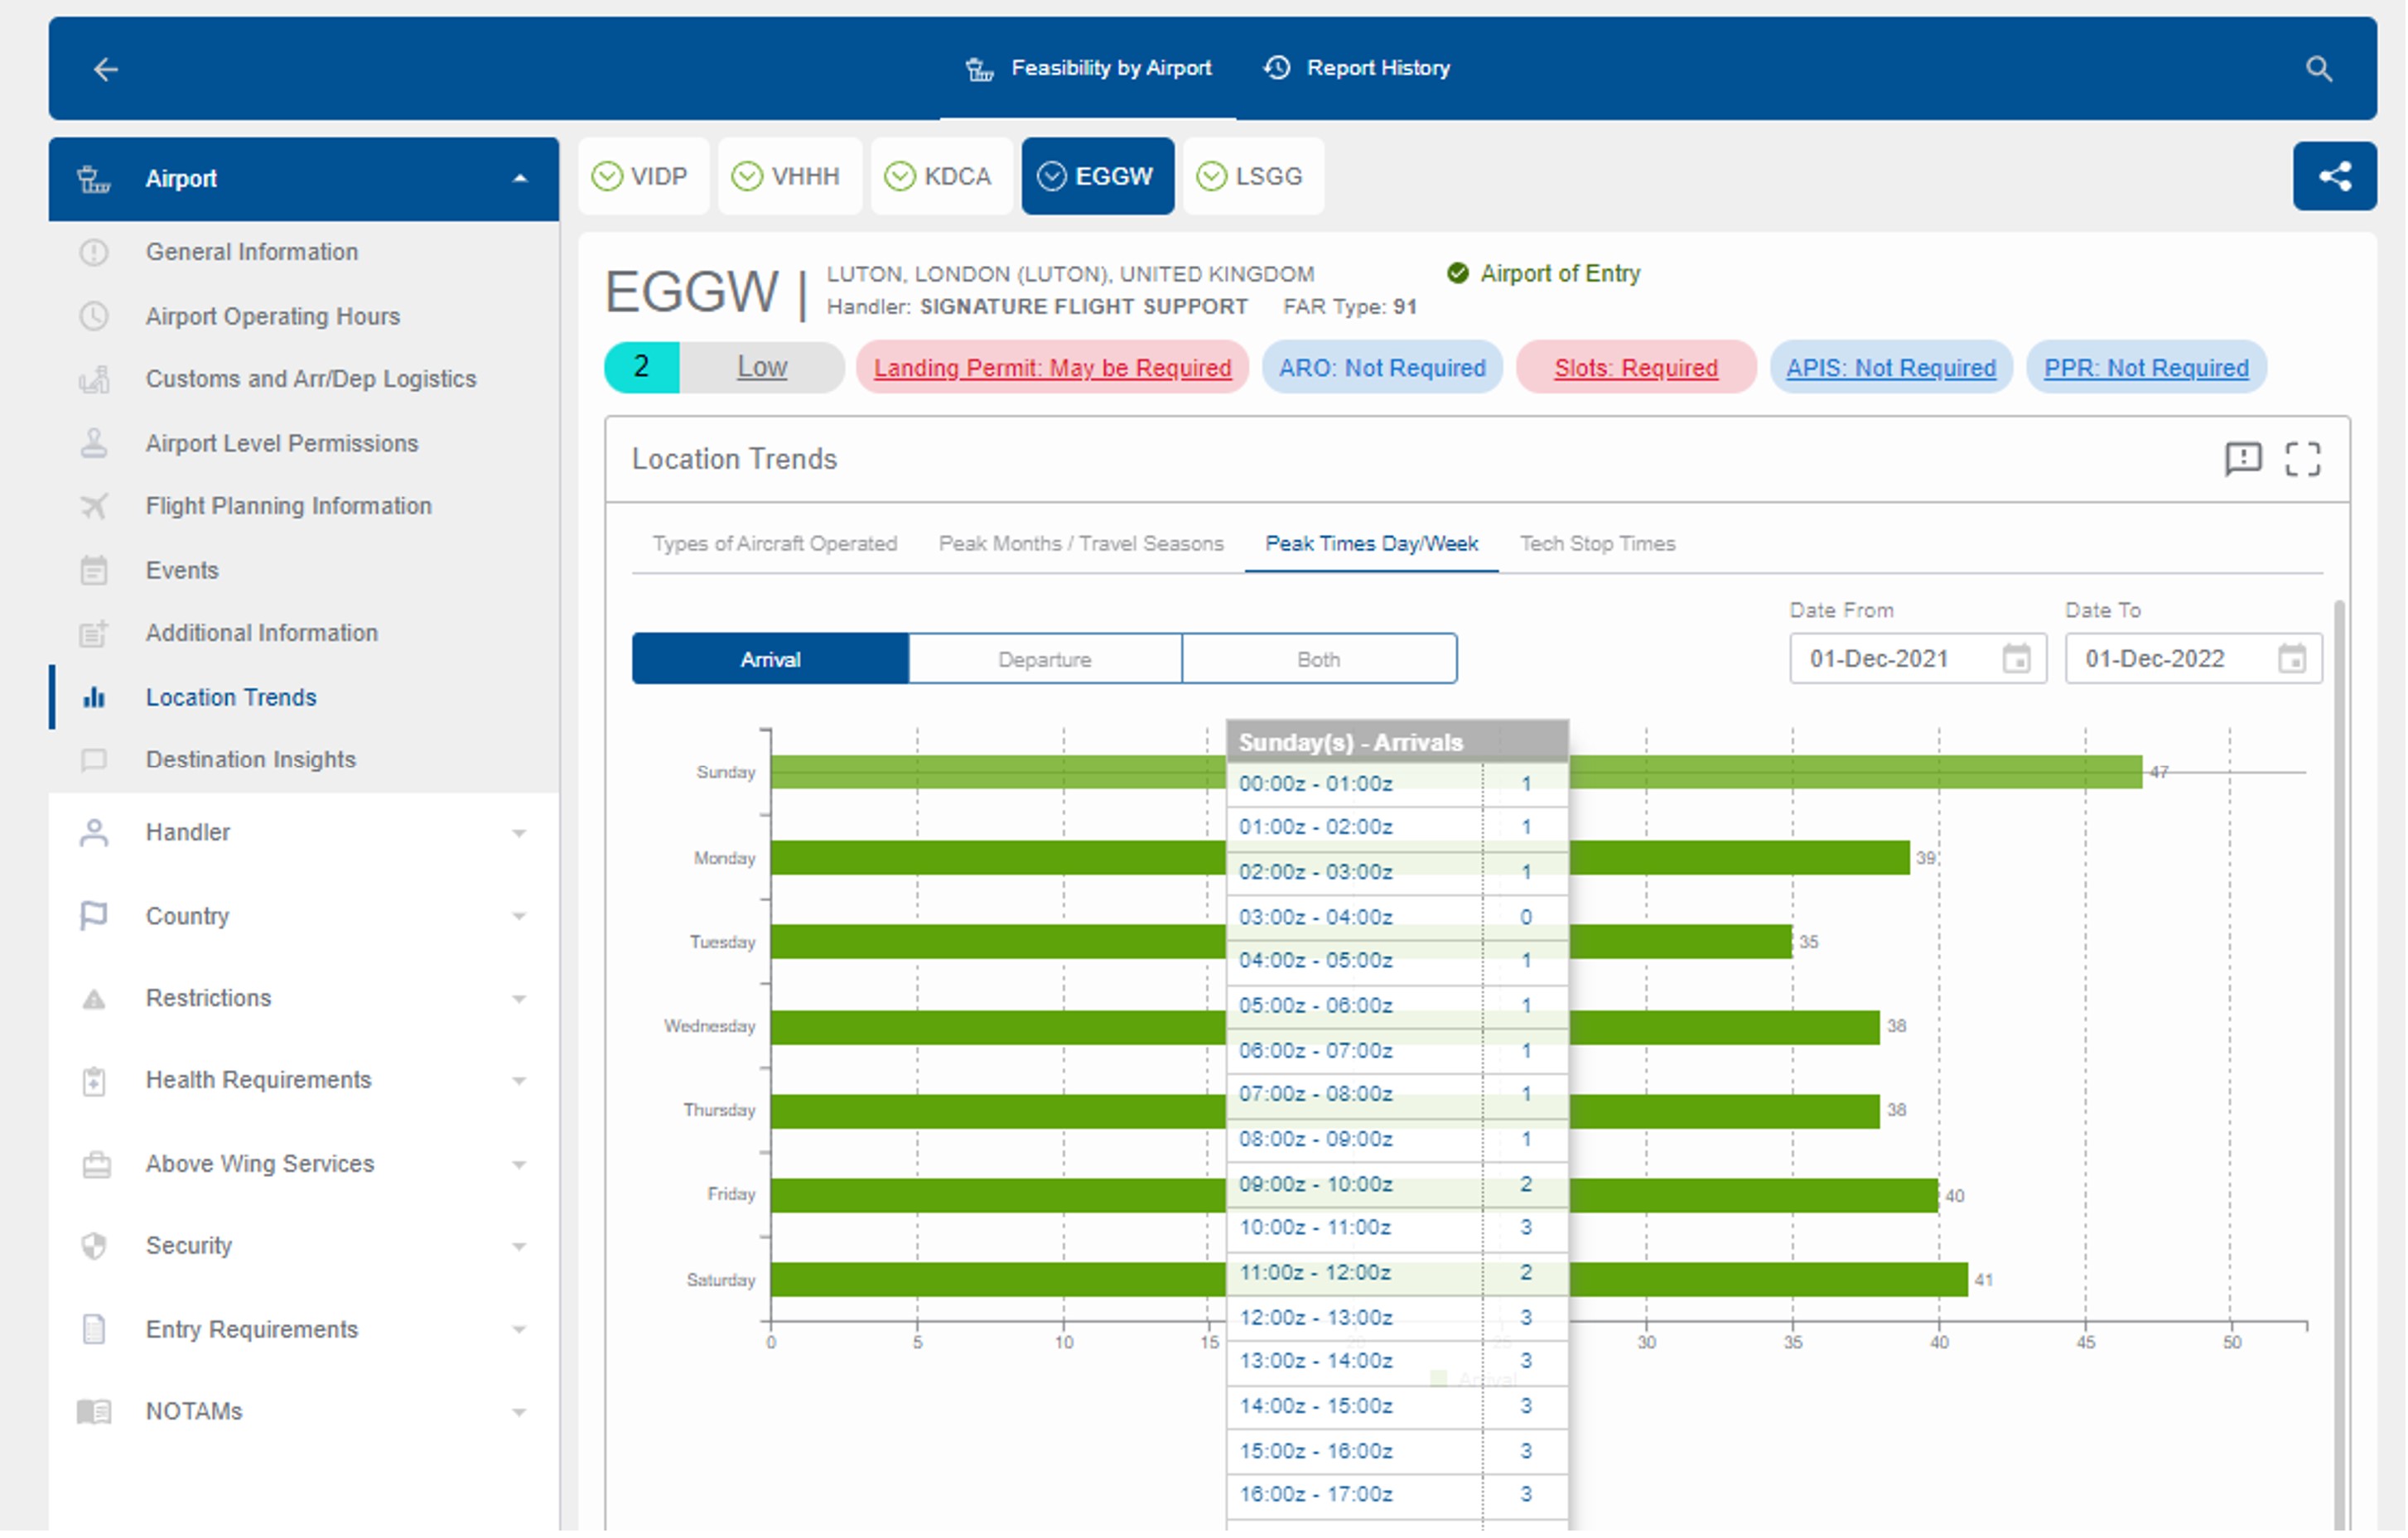Expand the Handler section arrow
Viewport: 2408px width, 1538px height.
519,834
